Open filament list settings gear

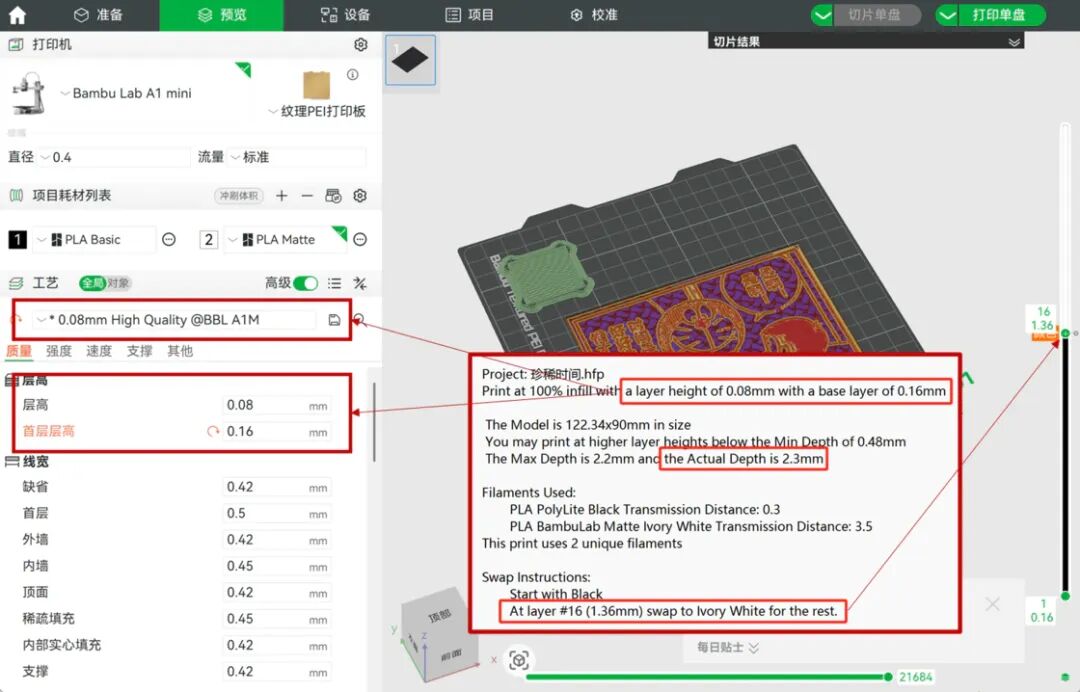(x=360, y=196)
